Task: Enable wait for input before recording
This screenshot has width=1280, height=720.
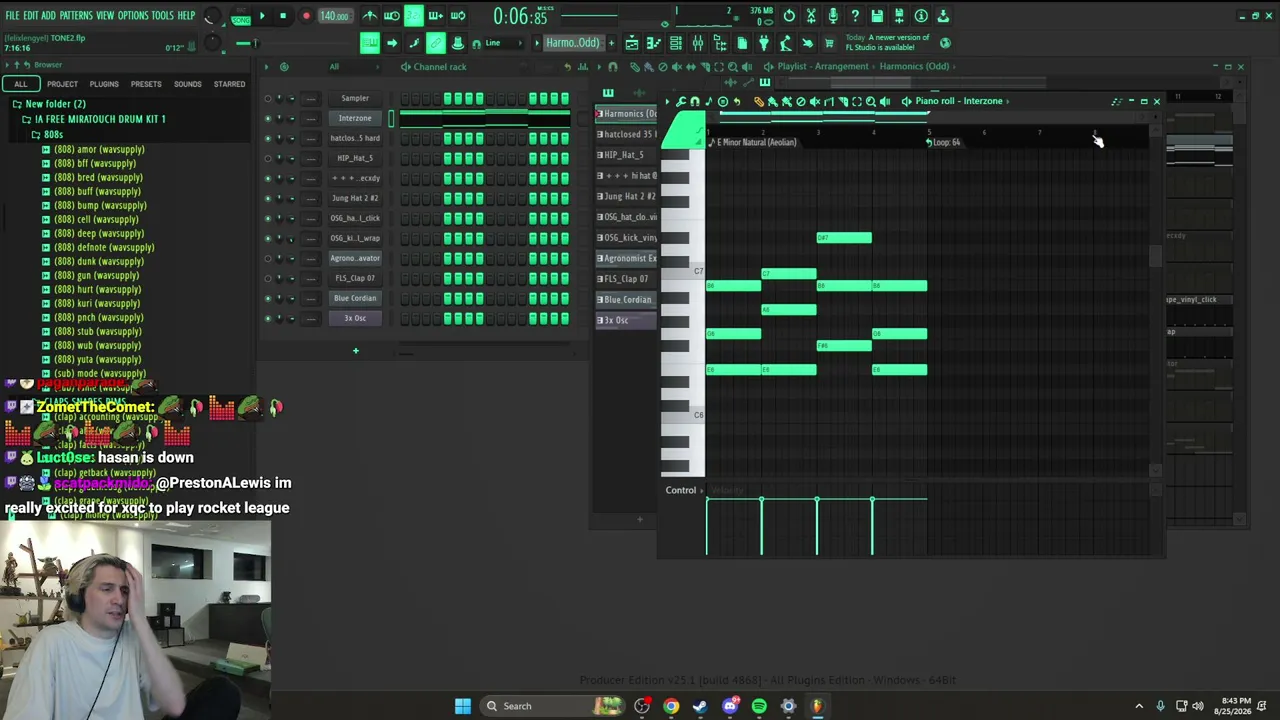Action: coord(392,16)
